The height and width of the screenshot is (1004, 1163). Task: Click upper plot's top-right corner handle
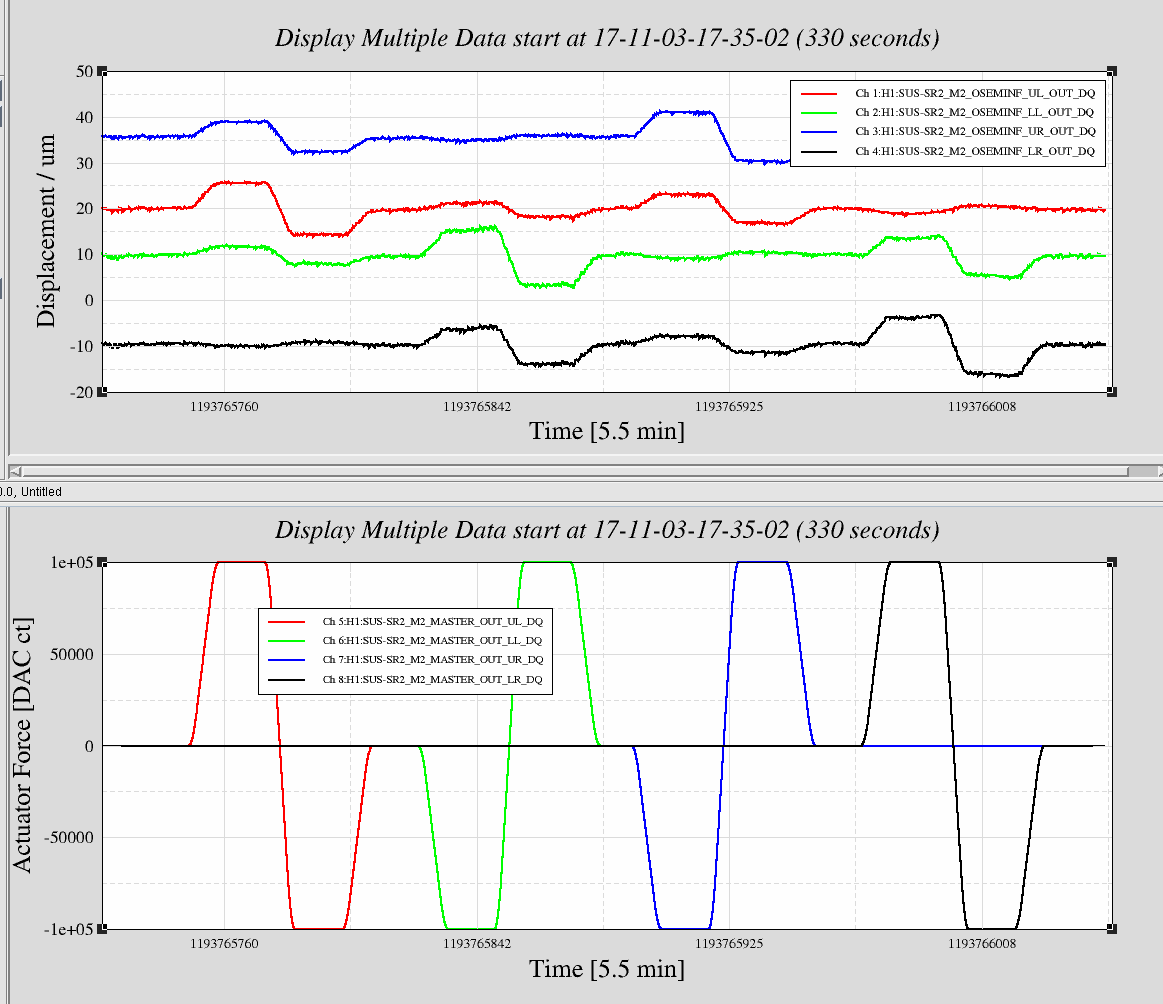click(1112, 71)
